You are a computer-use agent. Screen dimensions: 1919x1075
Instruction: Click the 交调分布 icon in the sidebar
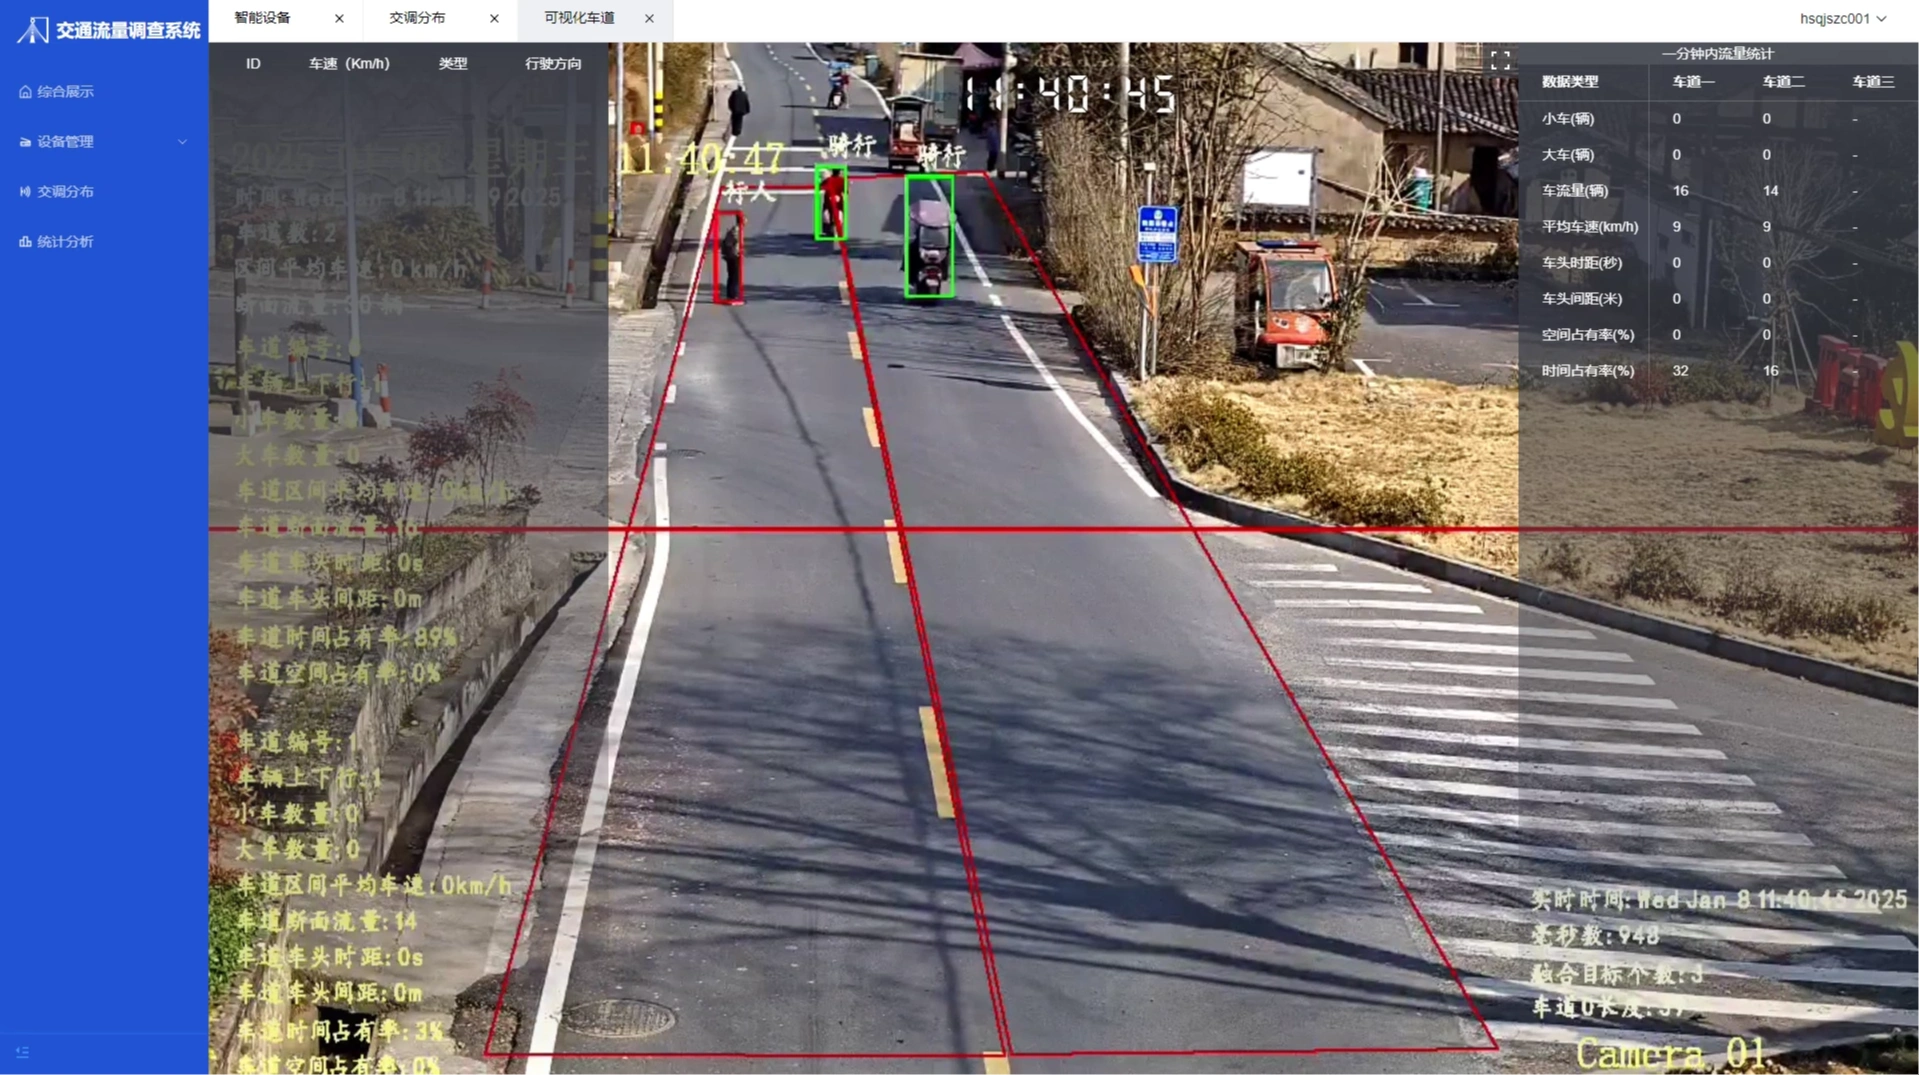[25, 192]
